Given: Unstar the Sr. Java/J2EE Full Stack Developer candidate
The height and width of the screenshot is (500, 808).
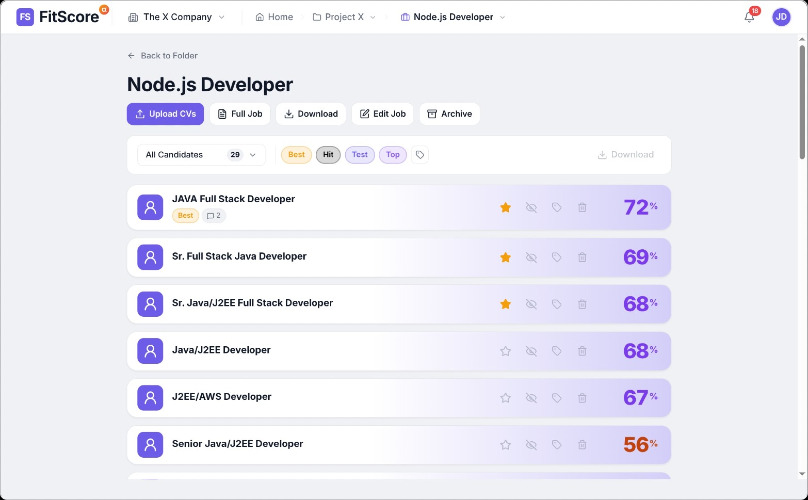Looking at the screenshot, I should point(506,304).
